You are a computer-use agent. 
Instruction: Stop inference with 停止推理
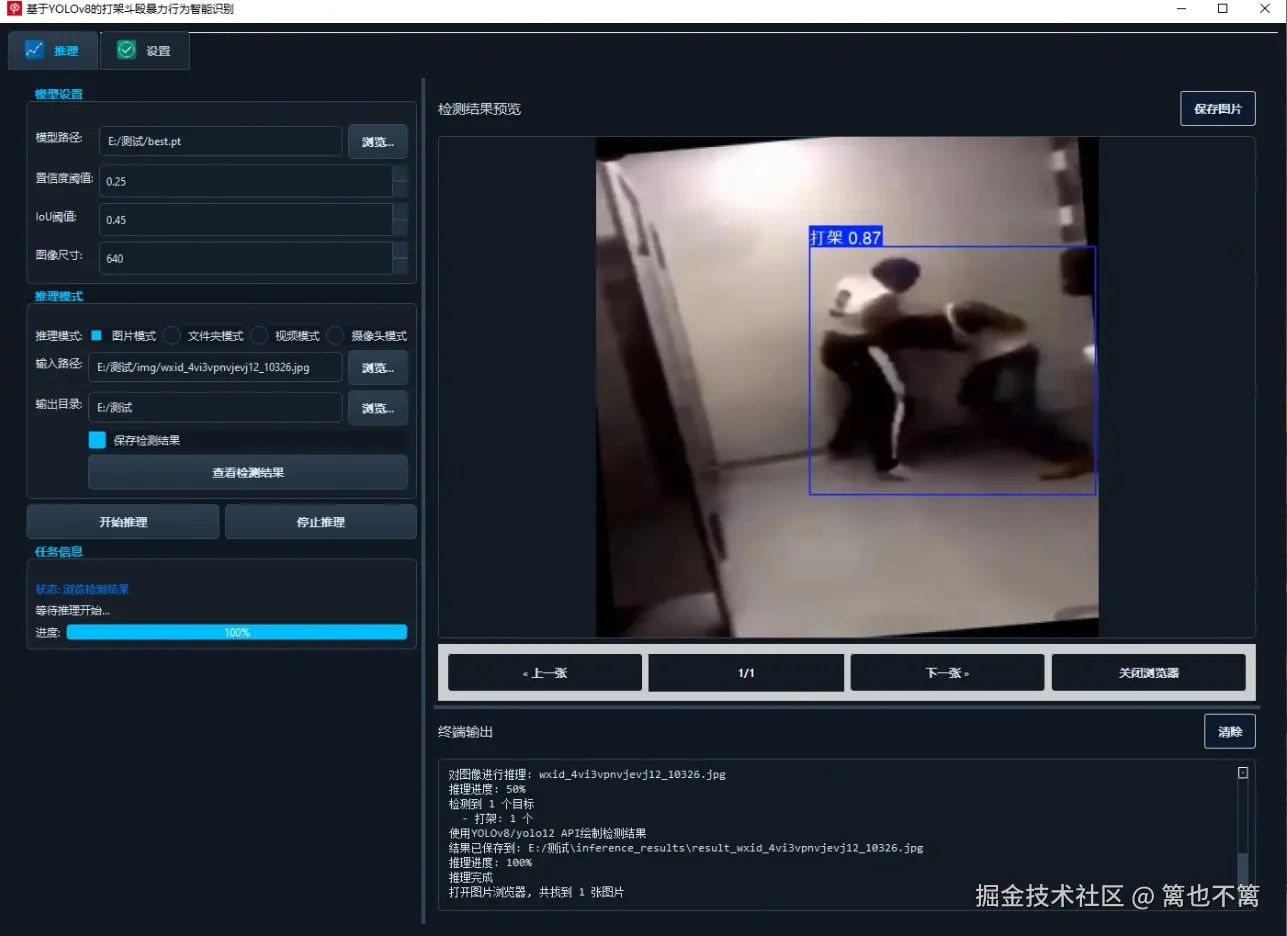pos(321,522)
